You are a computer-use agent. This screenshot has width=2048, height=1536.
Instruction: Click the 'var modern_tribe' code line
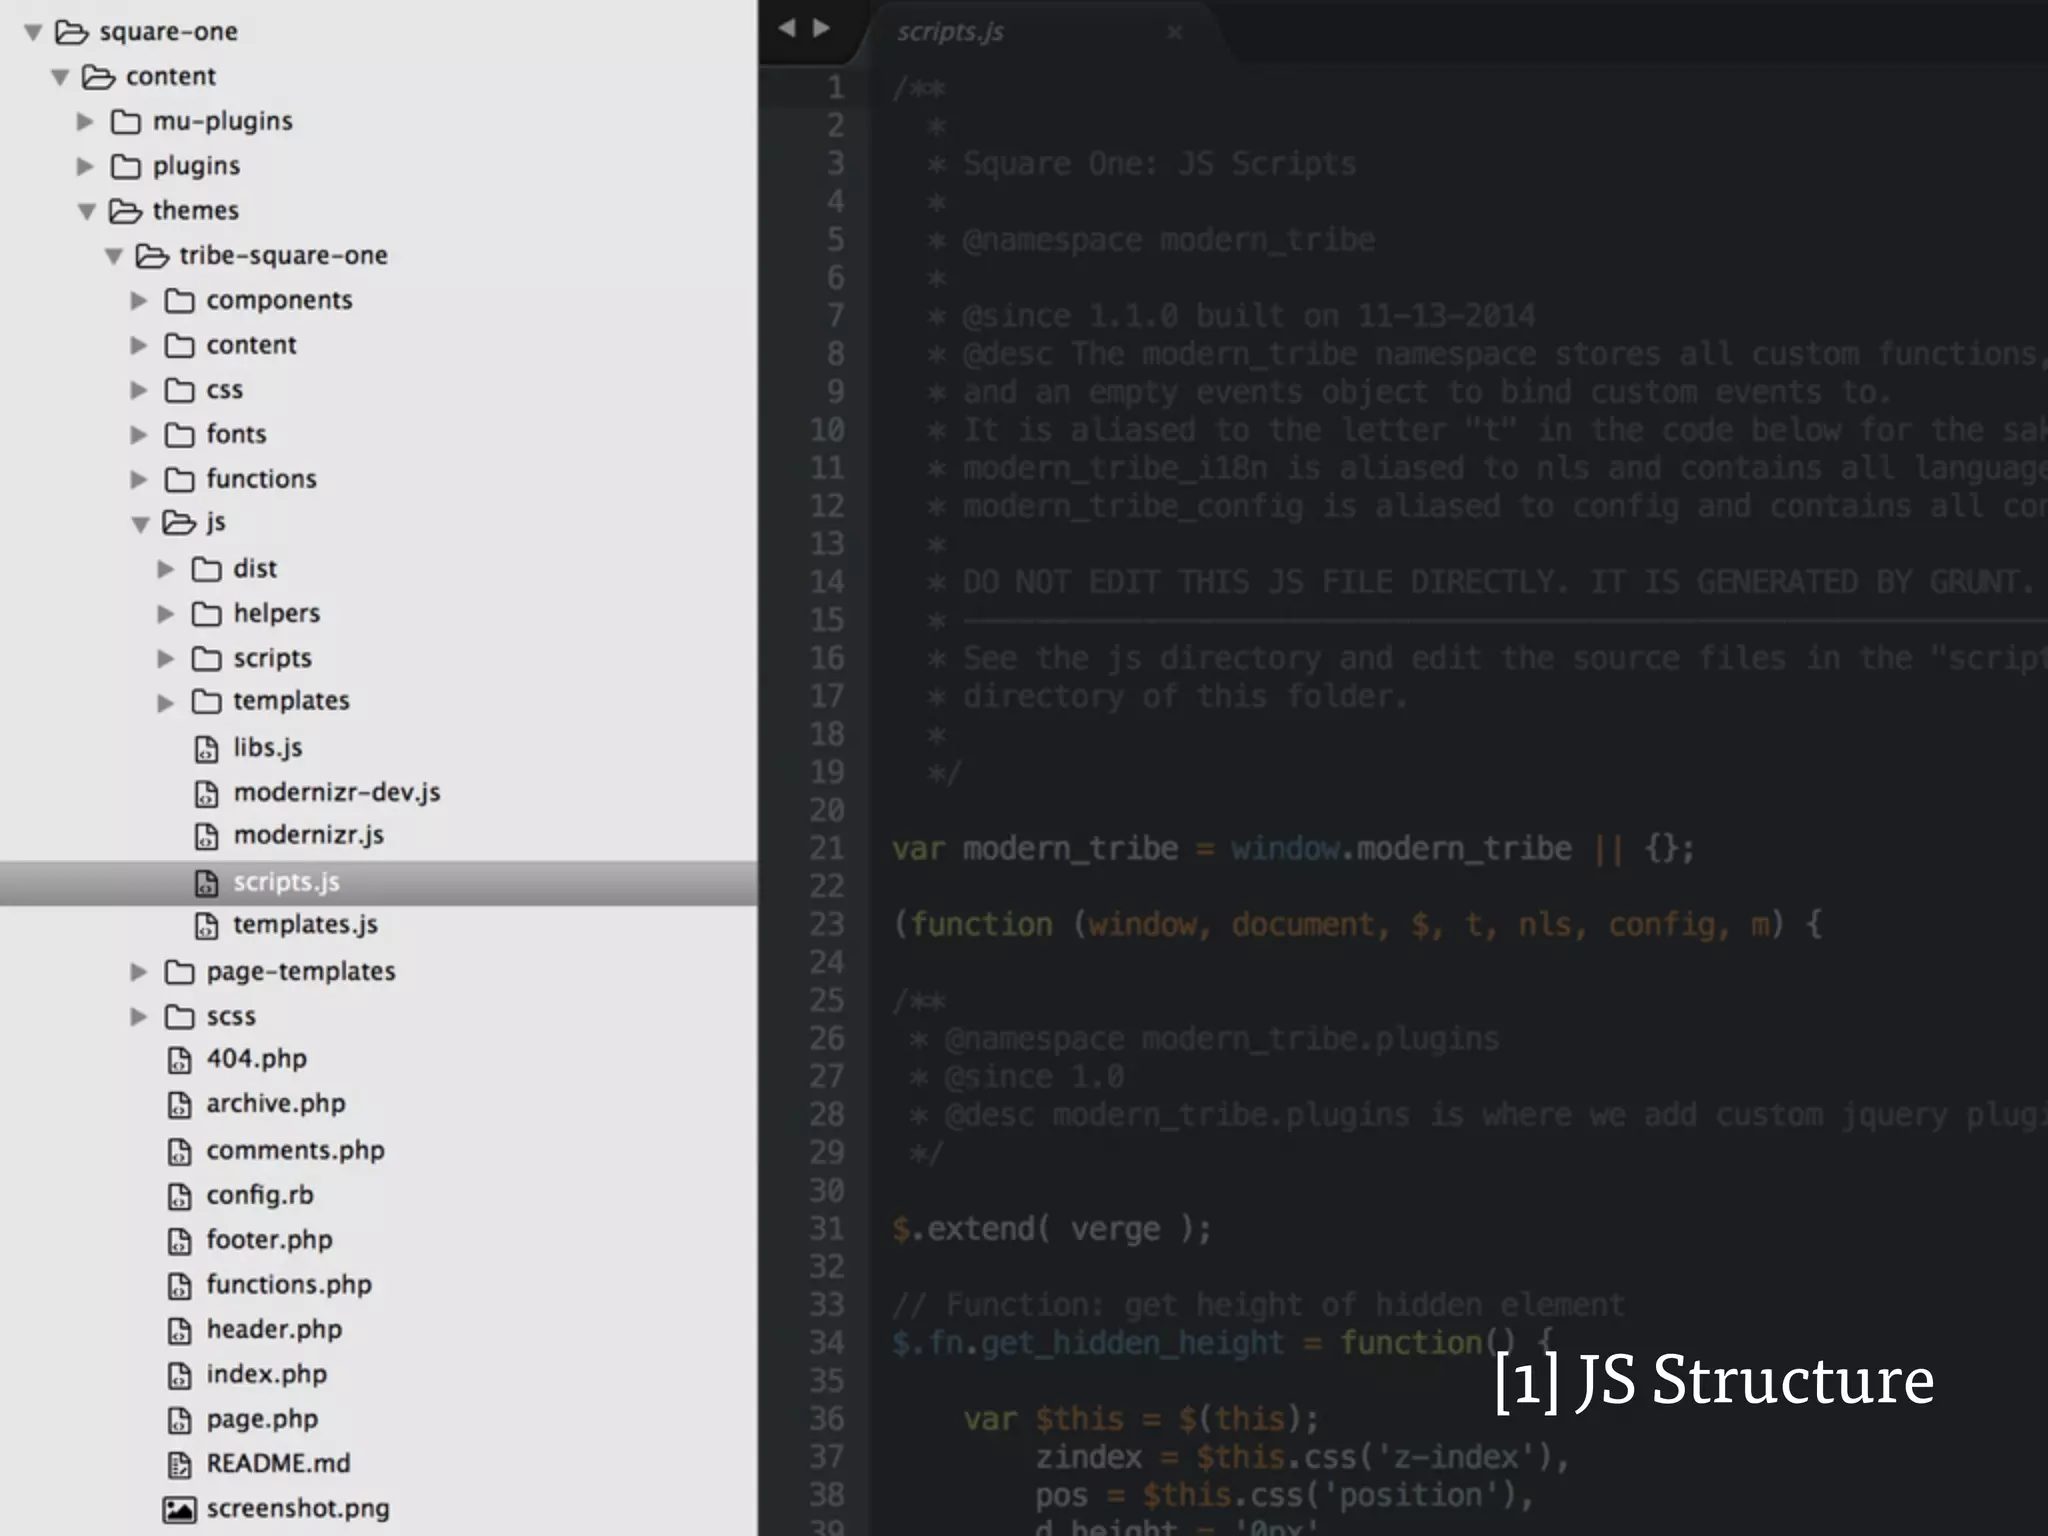click(x=1293, y=849)
